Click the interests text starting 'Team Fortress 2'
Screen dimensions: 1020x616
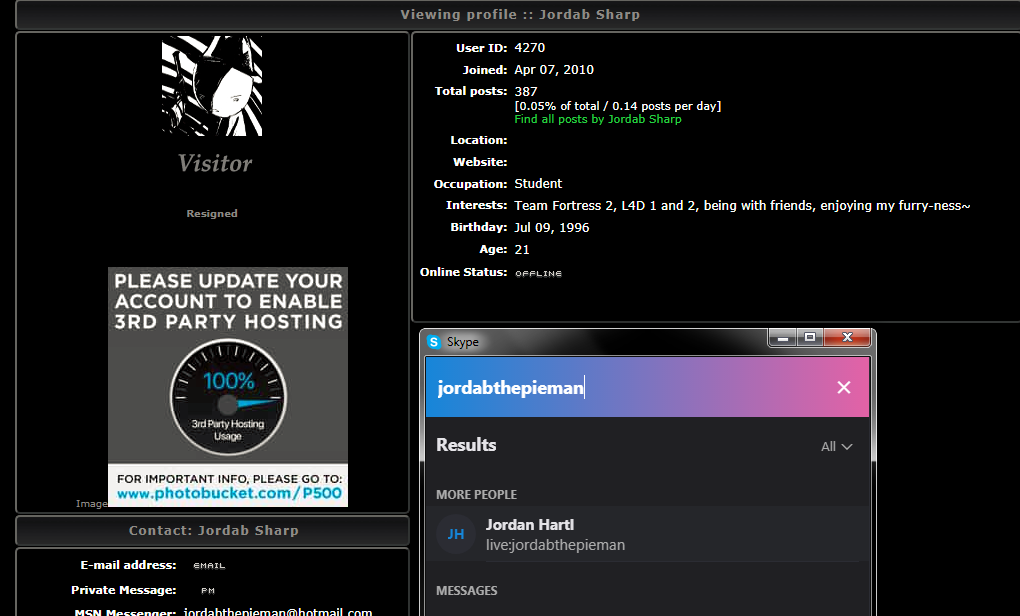coord(742,206)
